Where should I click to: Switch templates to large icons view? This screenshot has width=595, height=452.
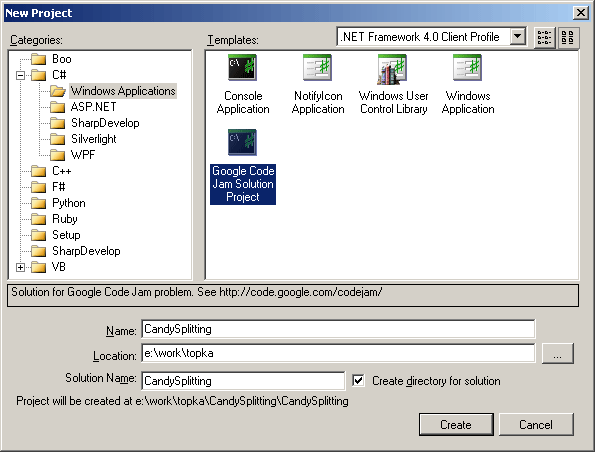click(568, 38)
